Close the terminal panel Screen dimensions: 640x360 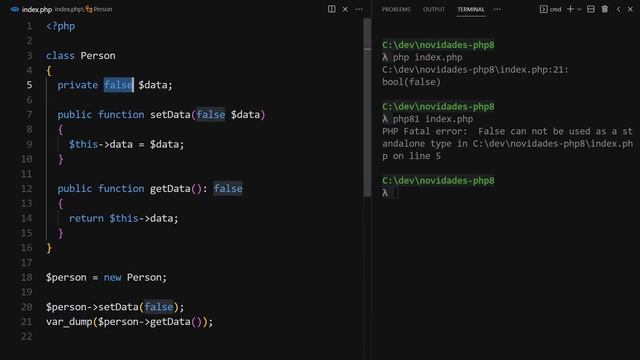pyautogui.click(x=630, y=9)
